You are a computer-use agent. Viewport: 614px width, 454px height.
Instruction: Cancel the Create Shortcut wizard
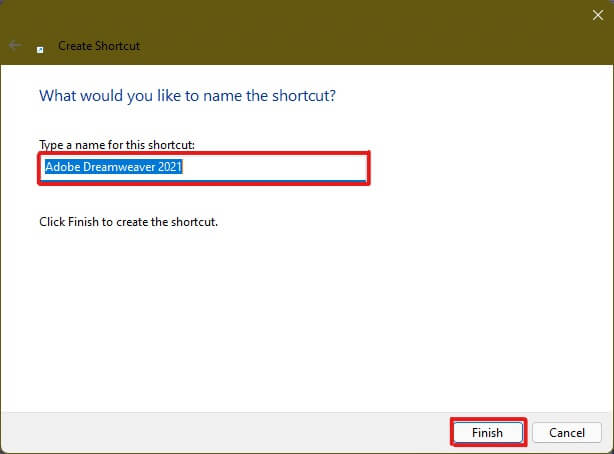pos(567,432)
